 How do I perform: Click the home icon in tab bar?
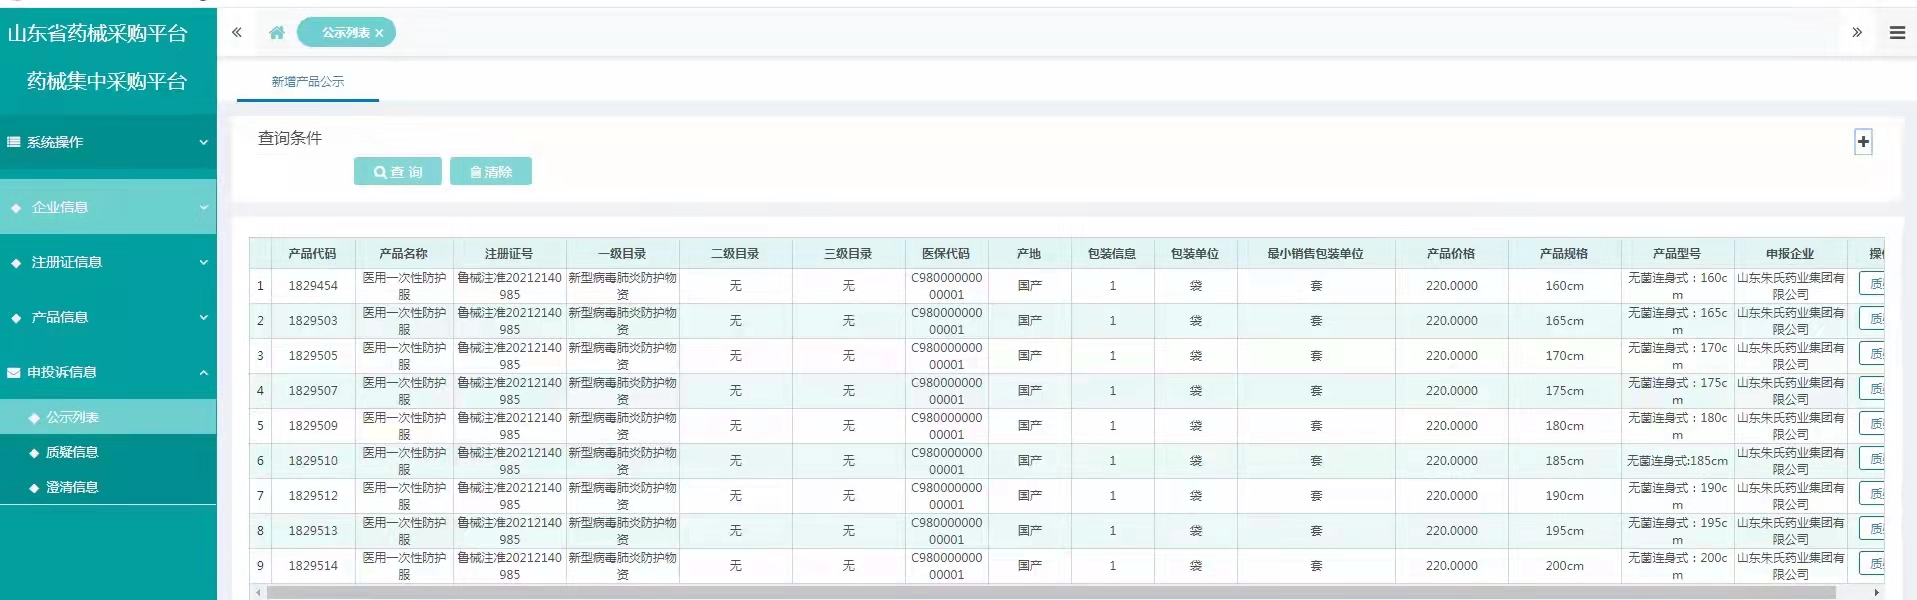pos(277,33)
